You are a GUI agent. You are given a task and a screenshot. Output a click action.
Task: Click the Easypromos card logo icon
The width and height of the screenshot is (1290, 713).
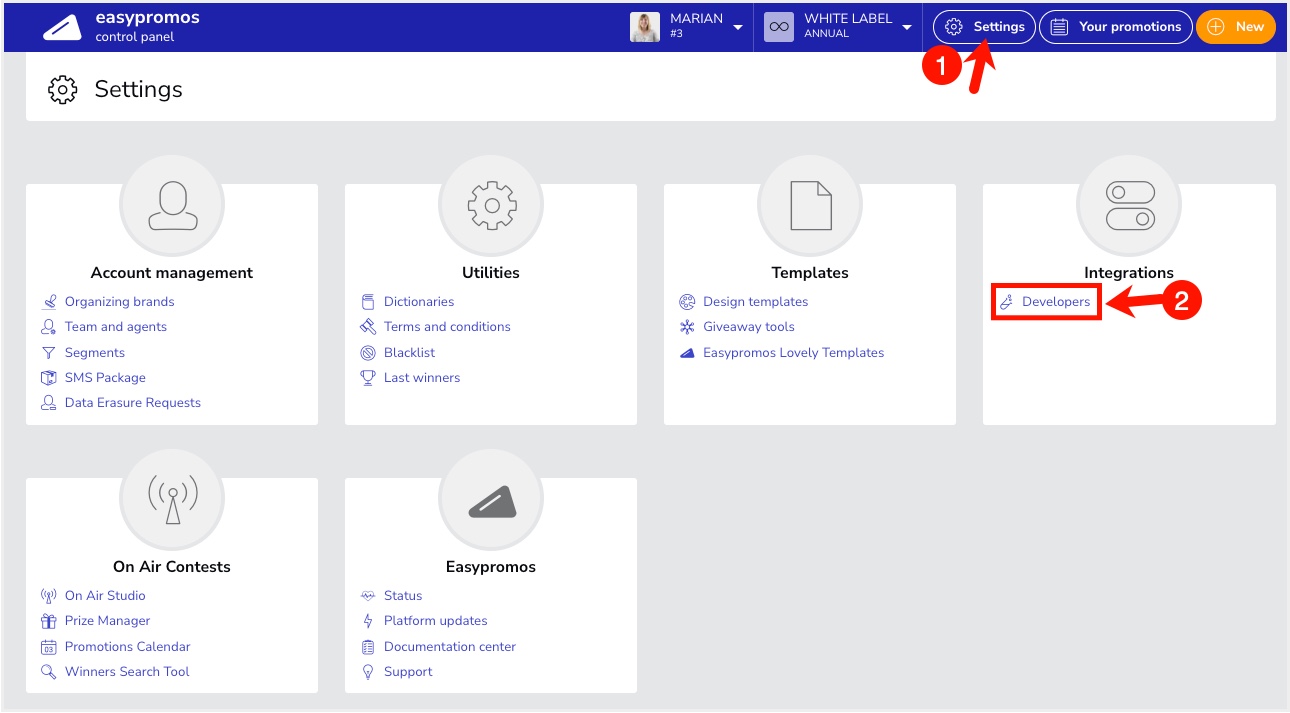(491, 500)
